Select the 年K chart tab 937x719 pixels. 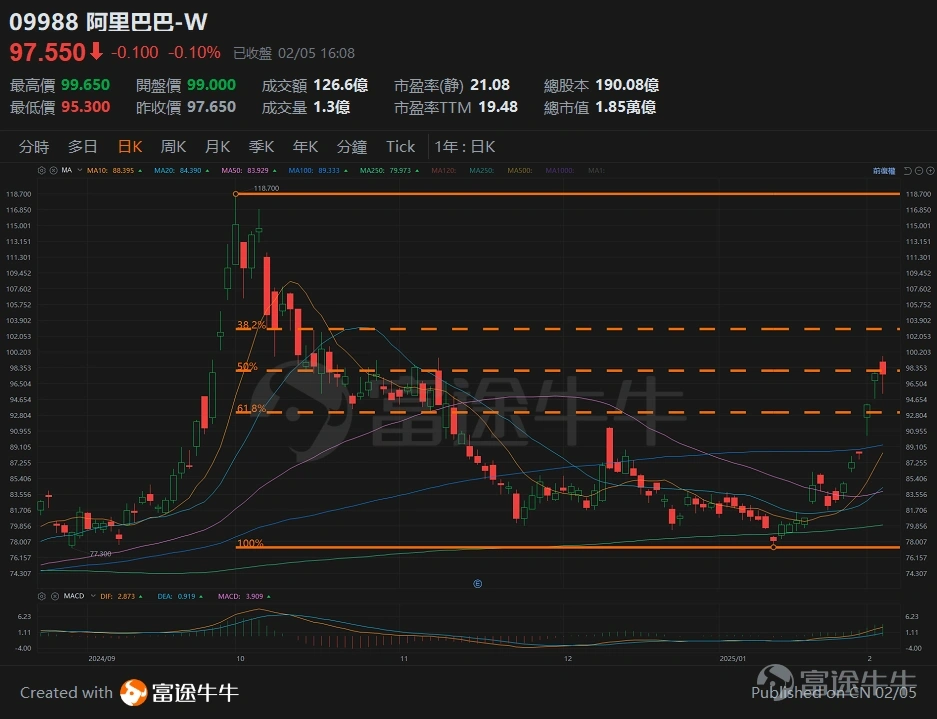point(305,146)
